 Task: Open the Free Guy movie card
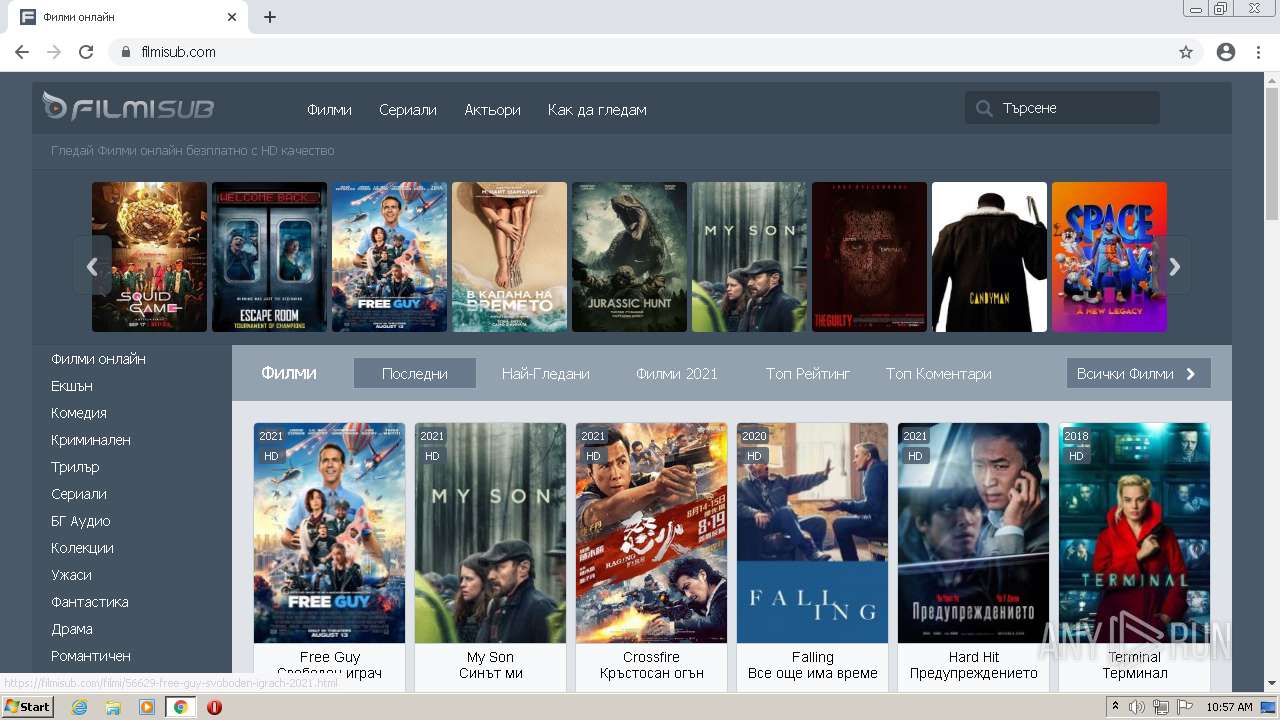330,533
